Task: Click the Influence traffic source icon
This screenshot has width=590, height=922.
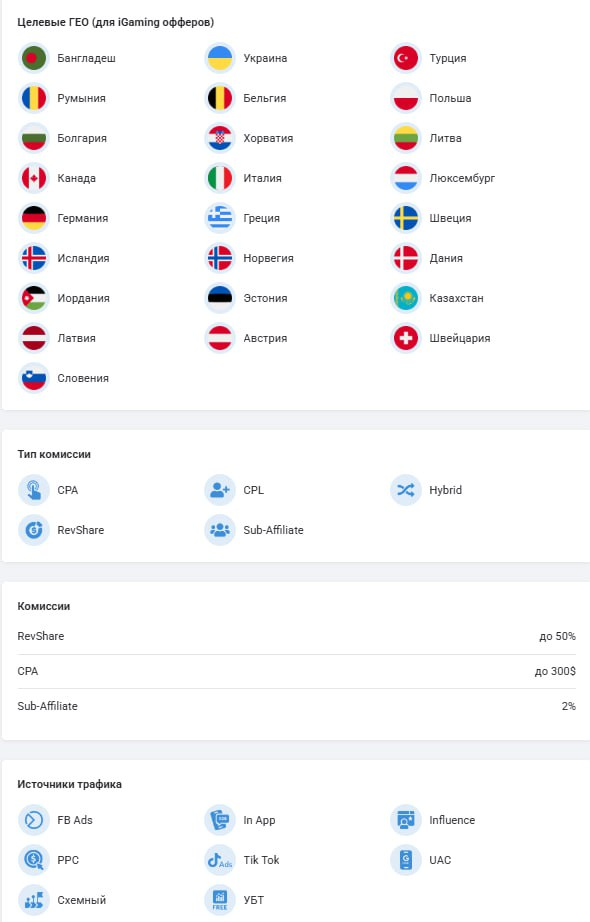Action: coord(406,820)
